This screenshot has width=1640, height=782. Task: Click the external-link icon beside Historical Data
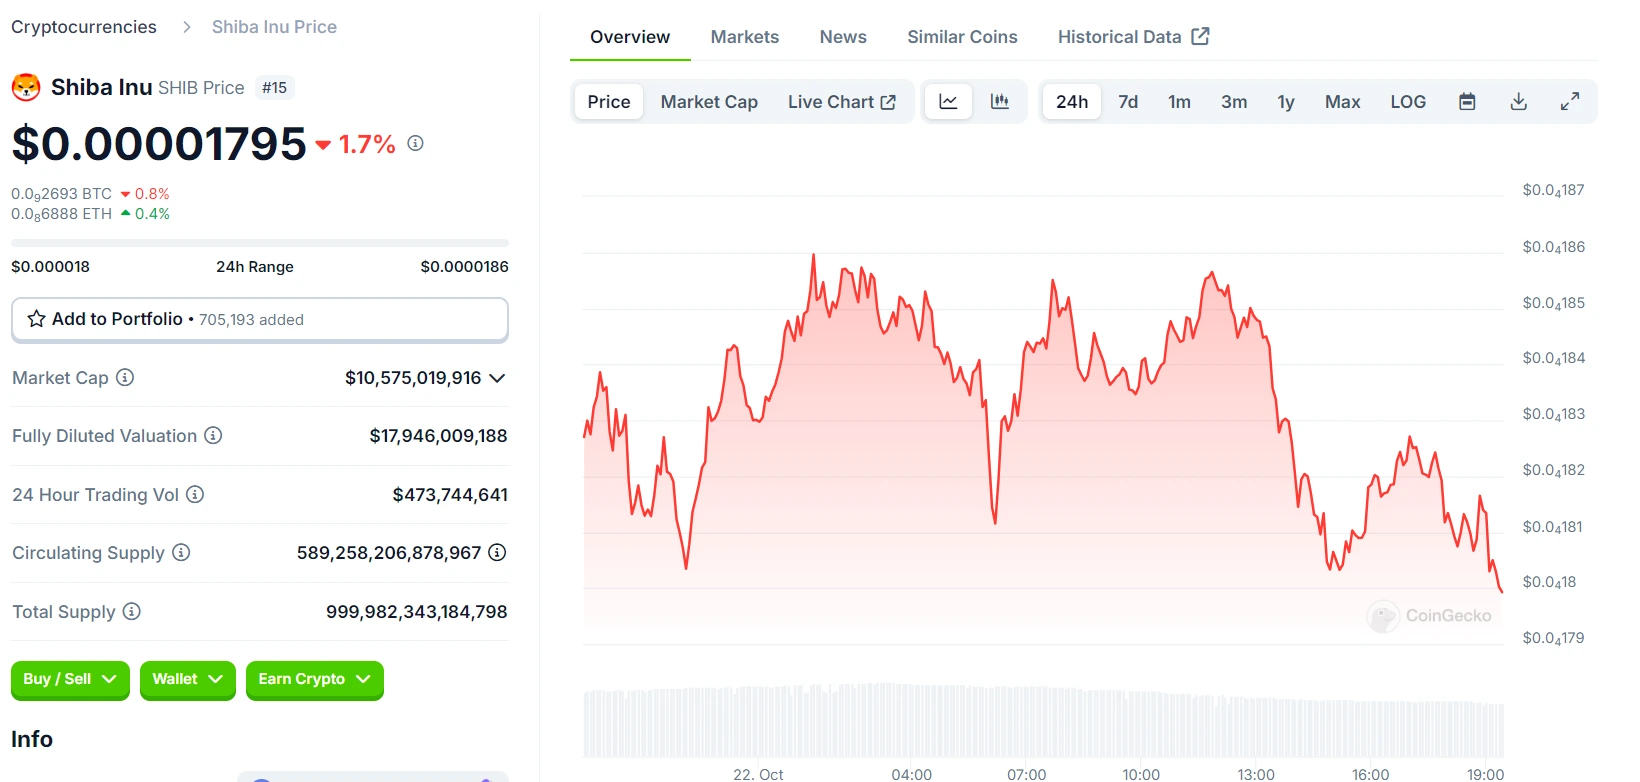1201,37
